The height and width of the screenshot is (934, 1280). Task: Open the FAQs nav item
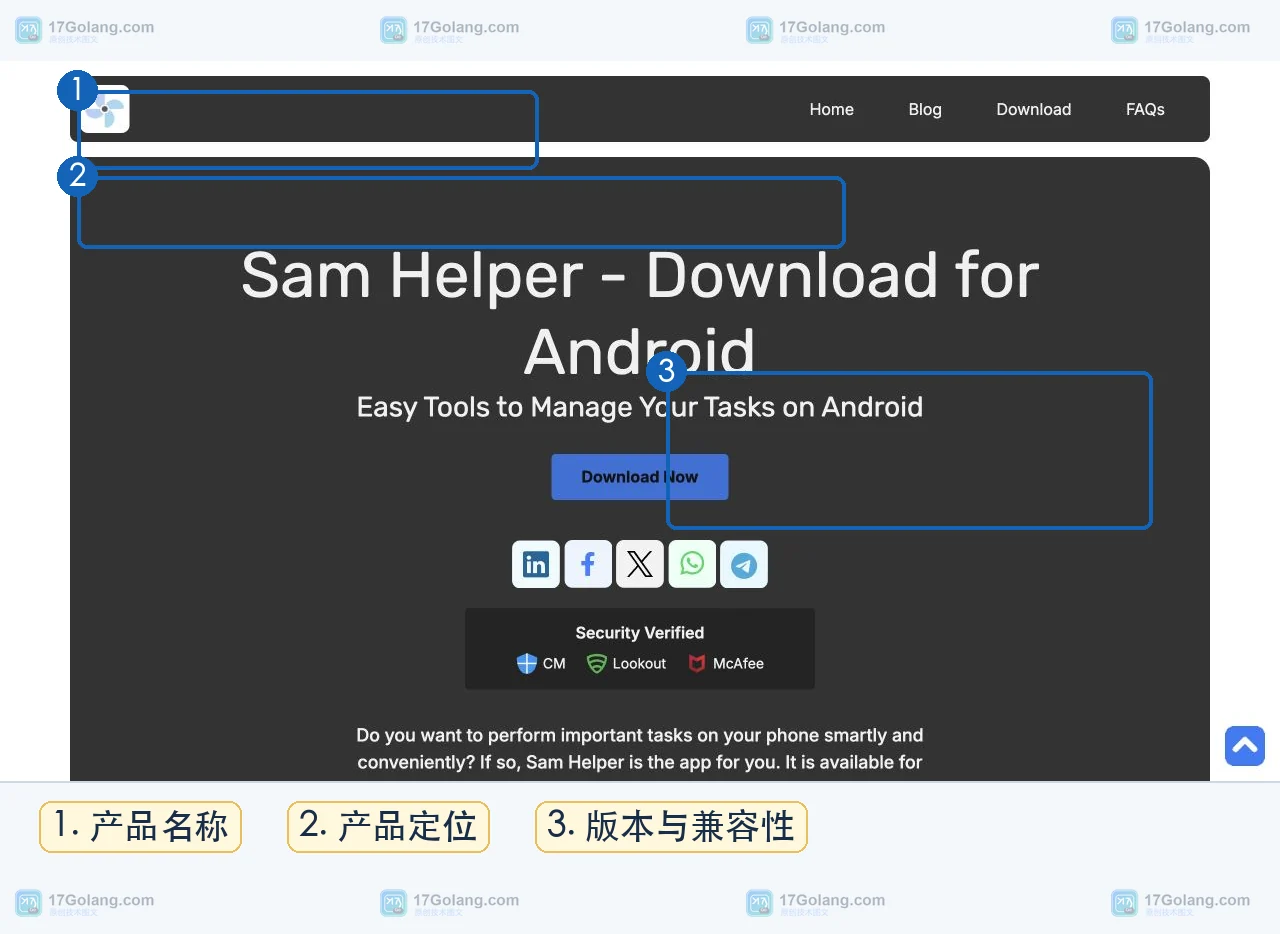pos(1145,109)
